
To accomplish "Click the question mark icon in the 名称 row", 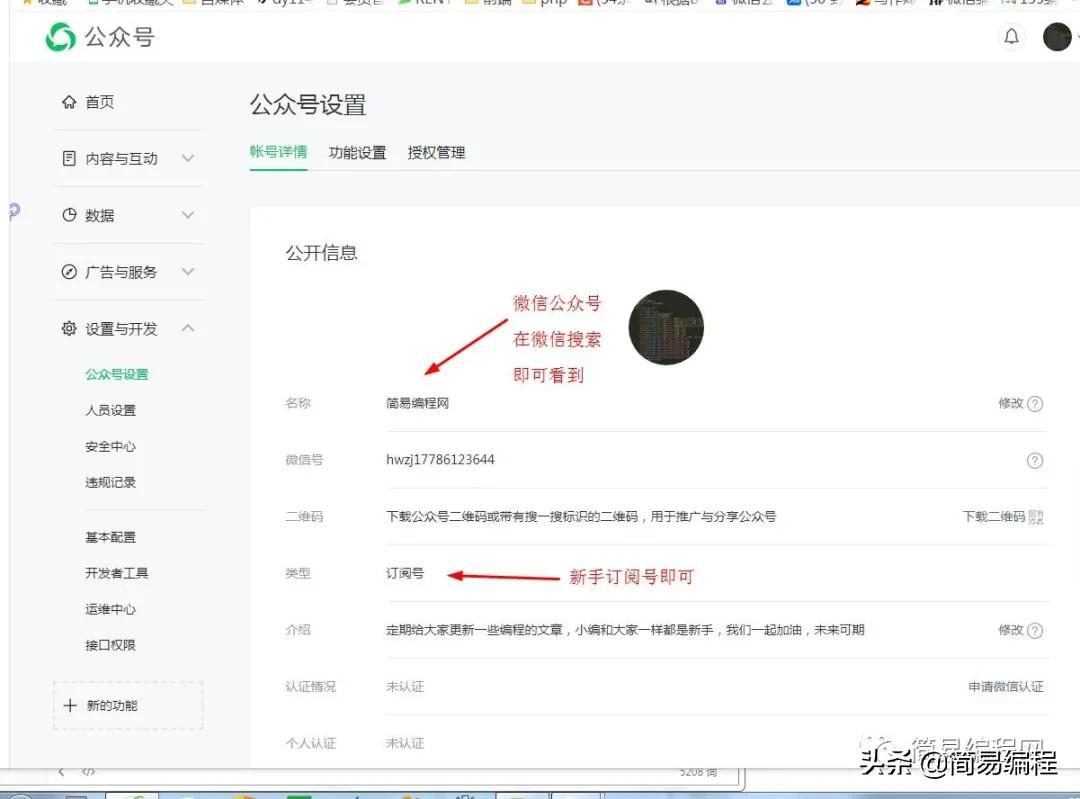I will [1037, 404].
